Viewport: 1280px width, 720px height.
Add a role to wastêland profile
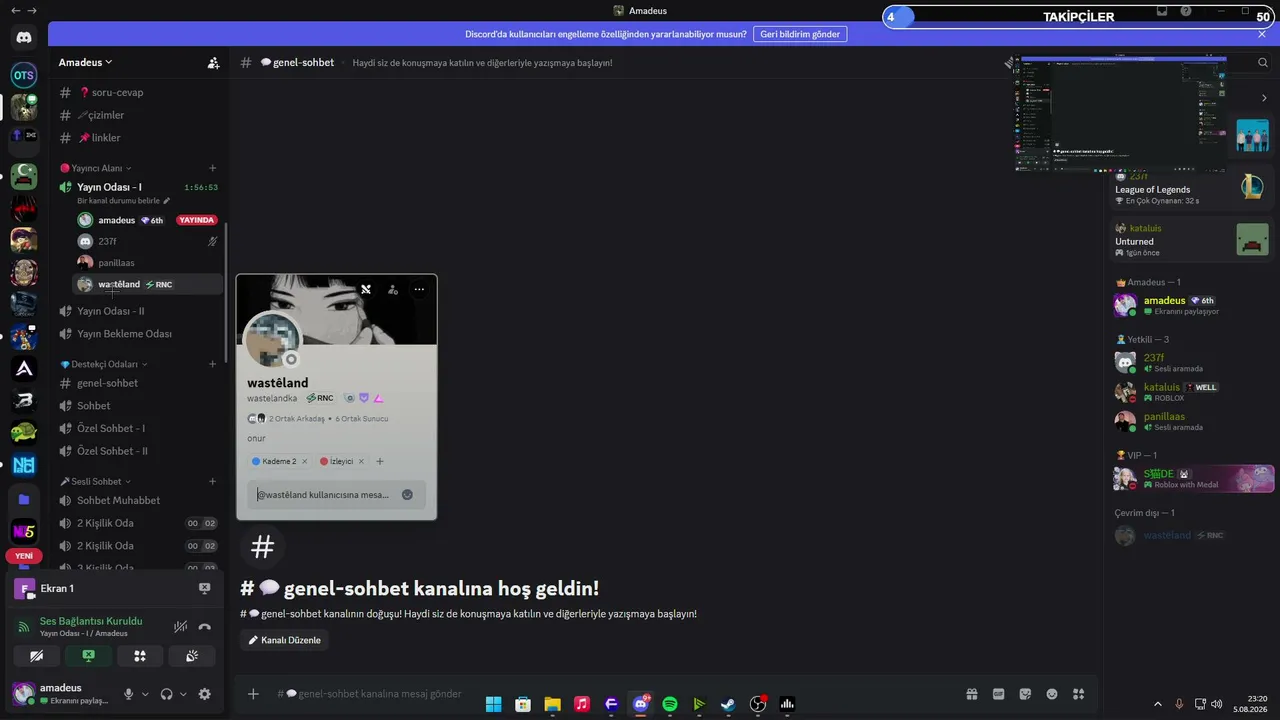tap(380, 462)
